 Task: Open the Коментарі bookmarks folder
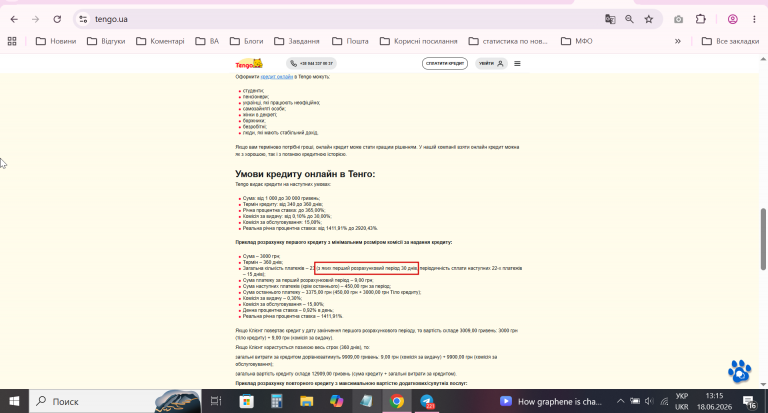(160, 41)
